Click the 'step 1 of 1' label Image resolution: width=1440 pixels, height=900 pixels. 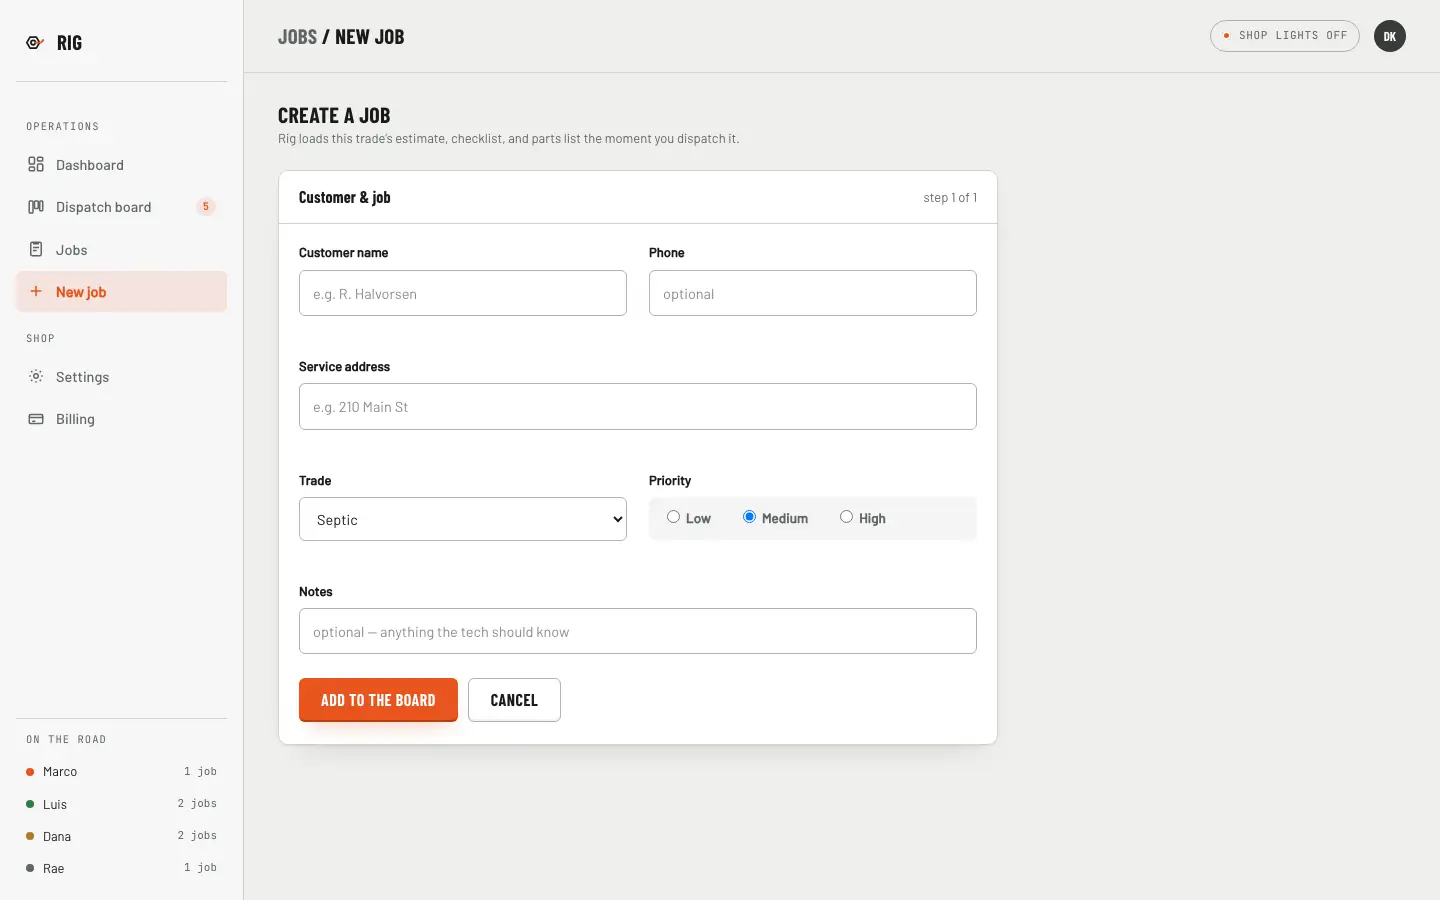950,198
